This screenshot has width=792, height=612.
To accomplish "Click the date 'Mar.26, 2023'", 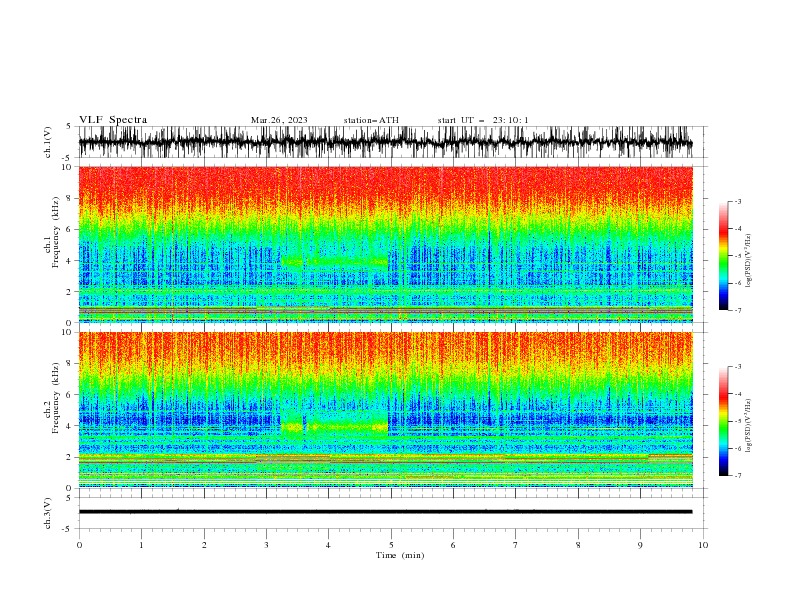I will 279,120.
